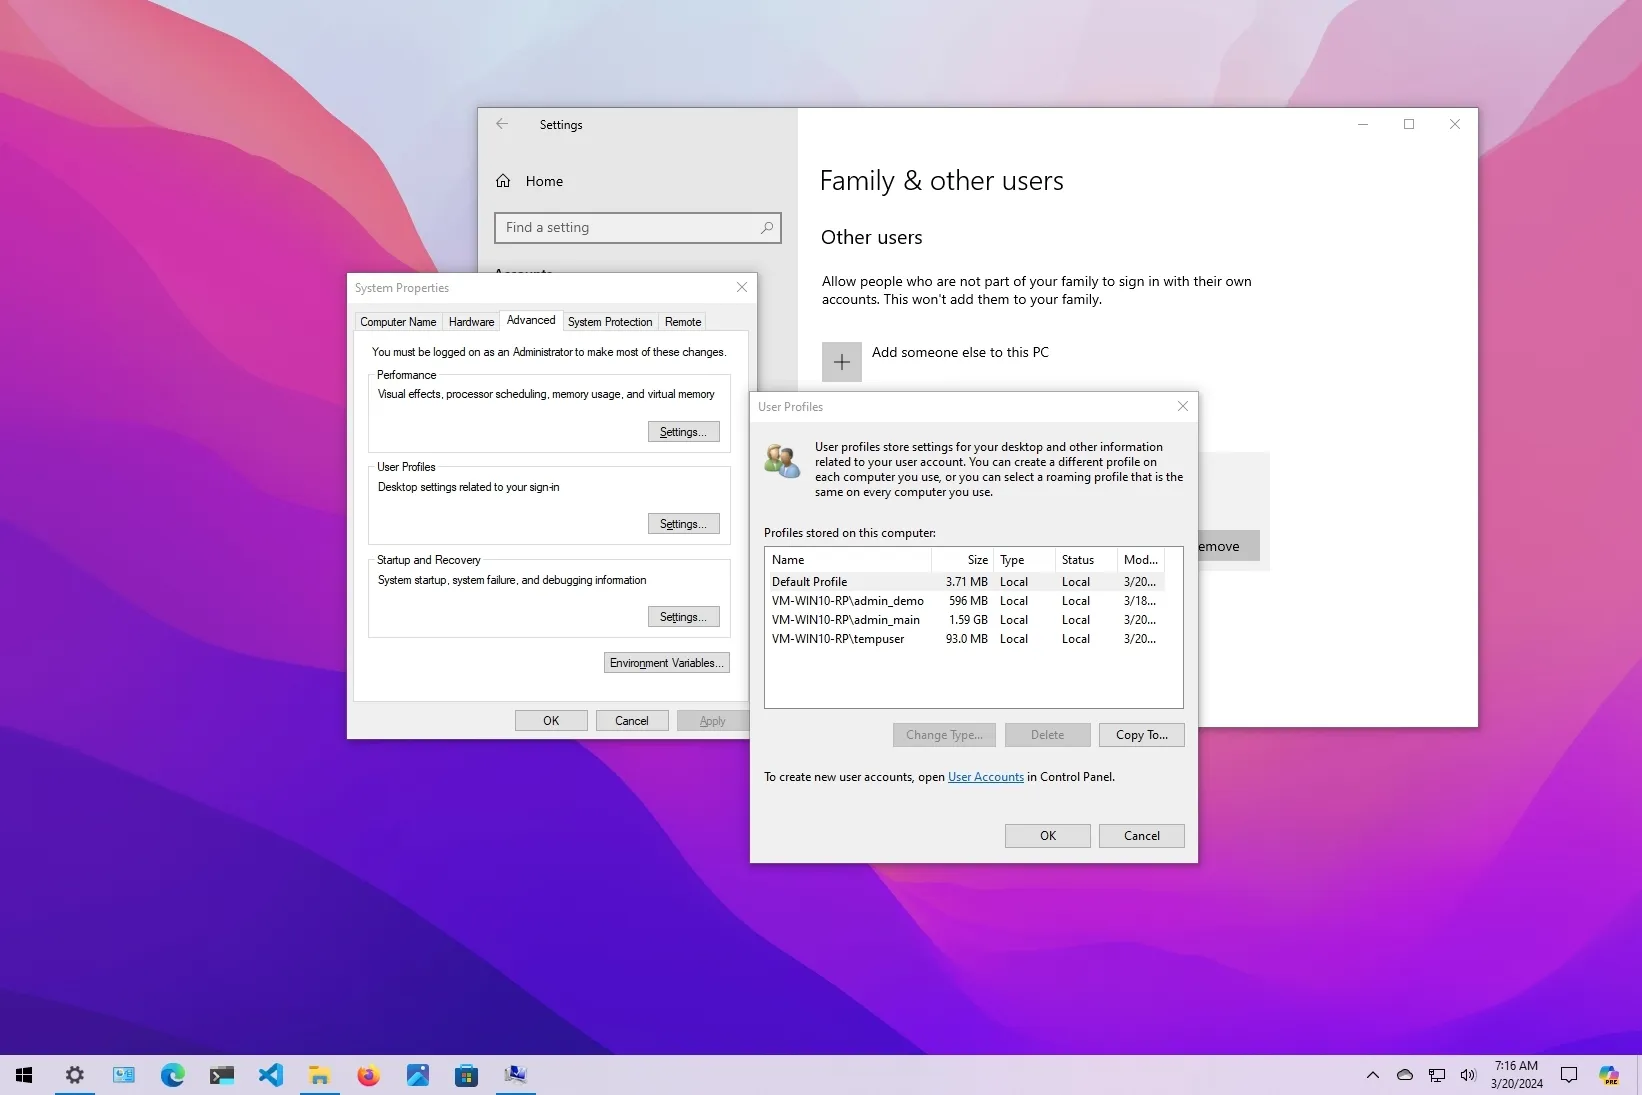Click the Environment Variables button

(666, 662)
